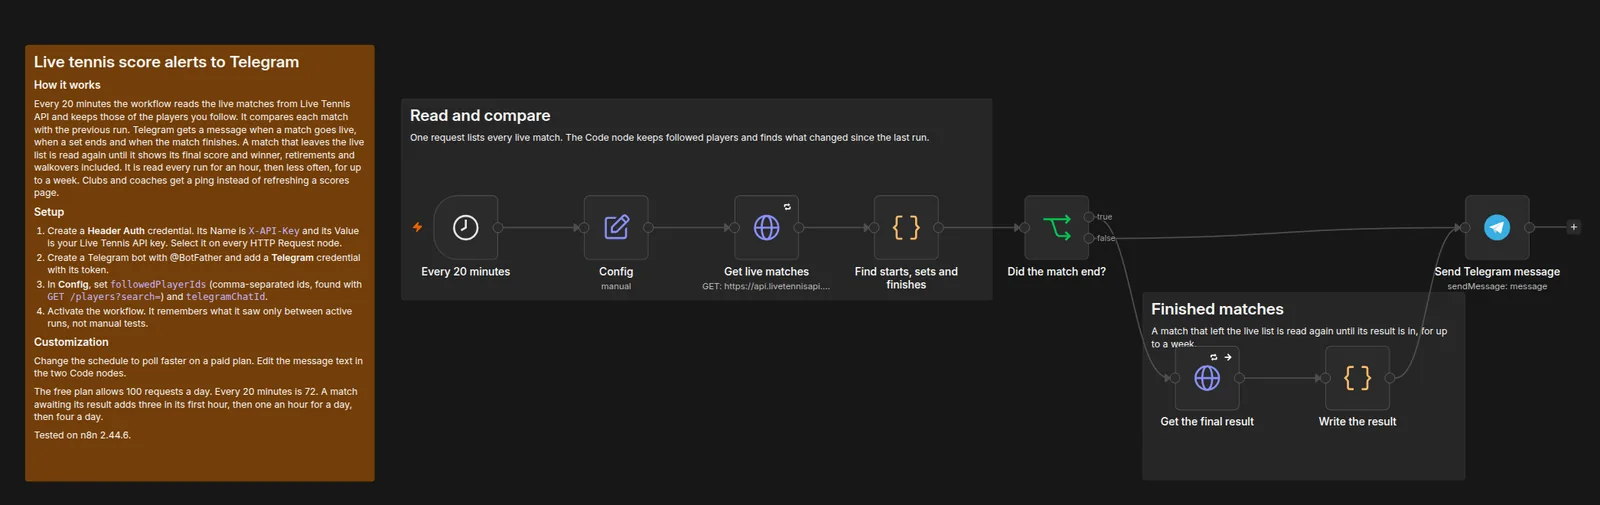Viewport: 1600px width, 505px height.
Task: Click the Tested on n8n 2.44.6 line
Action: [82, 435]
